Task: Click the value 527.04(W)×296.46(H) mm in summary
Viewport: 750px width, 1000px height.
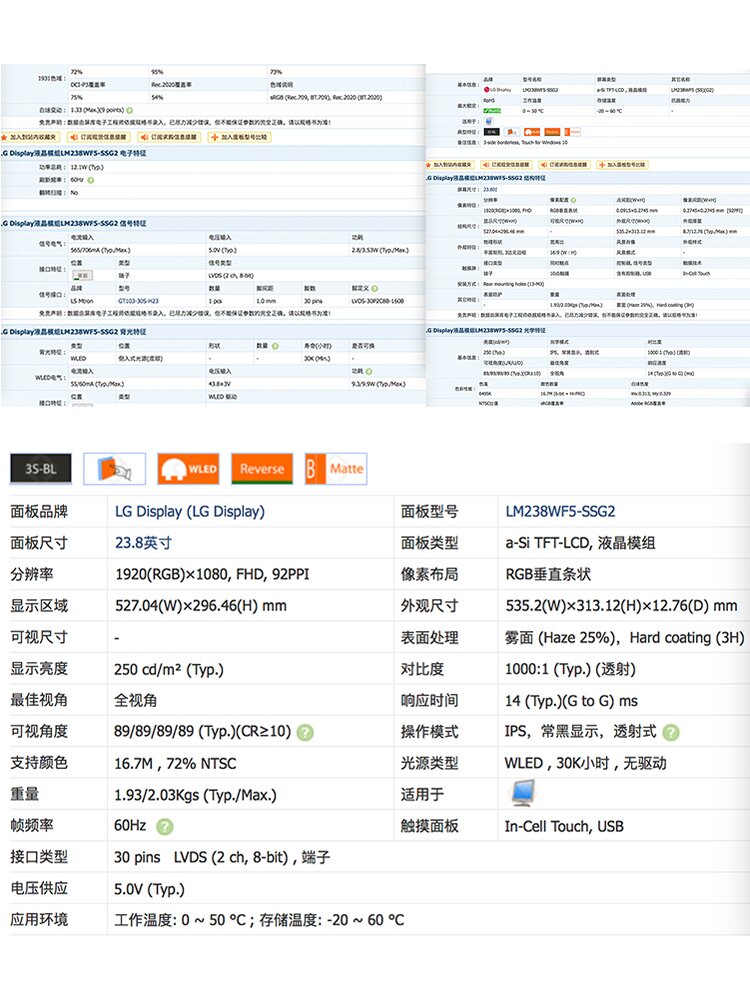Action: pyautogui.click(x=200, y=606)
